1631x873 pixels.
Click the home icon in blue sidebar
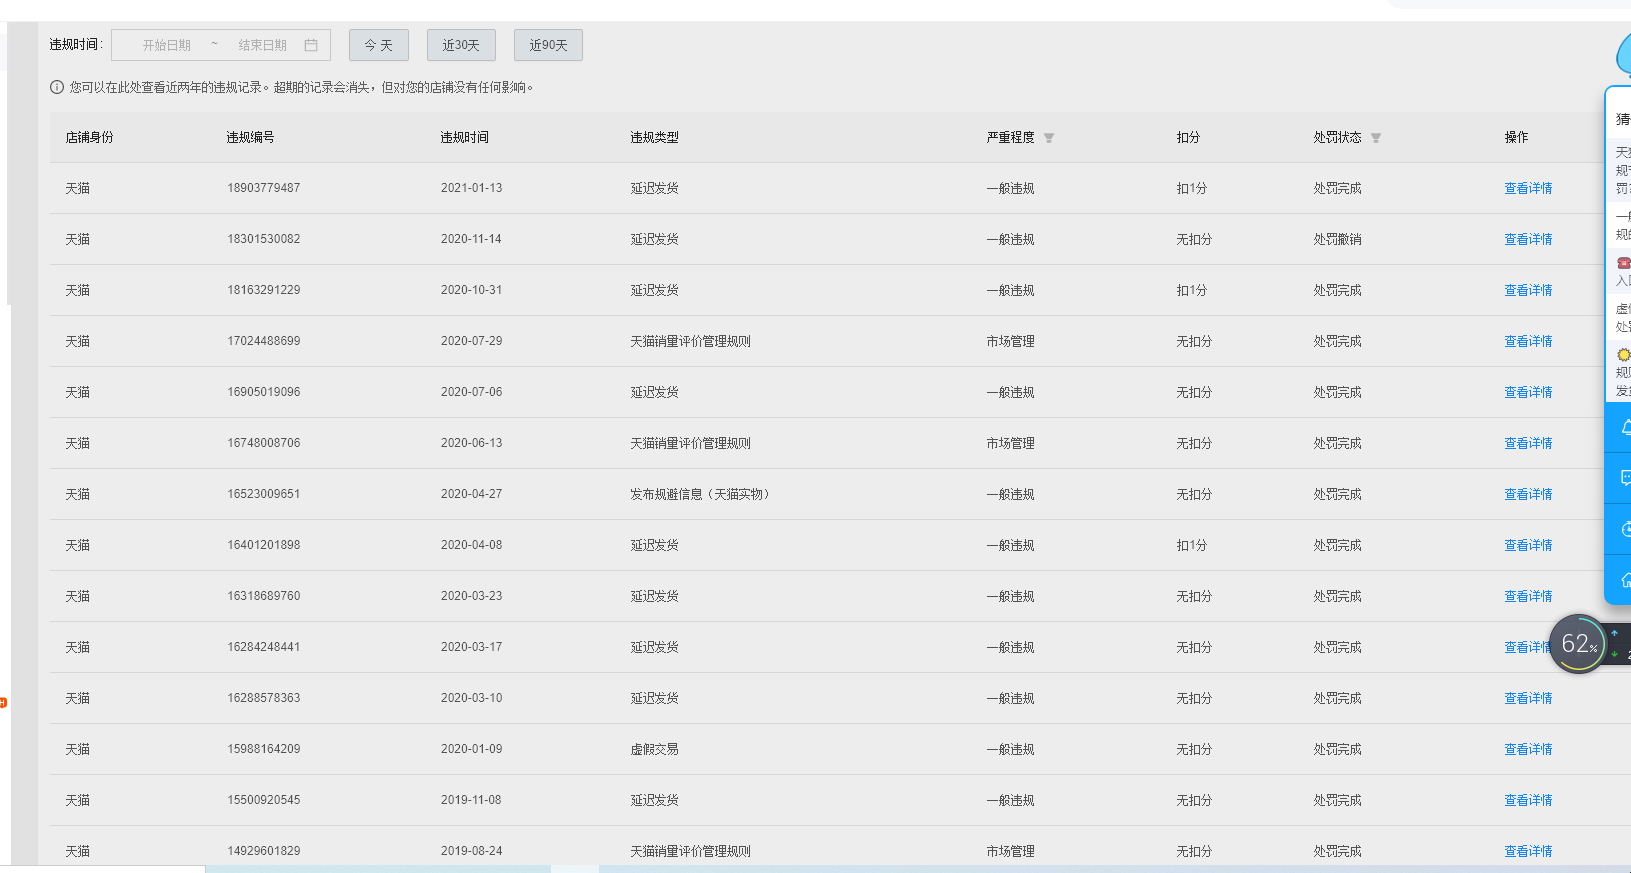click(1624, 580)
